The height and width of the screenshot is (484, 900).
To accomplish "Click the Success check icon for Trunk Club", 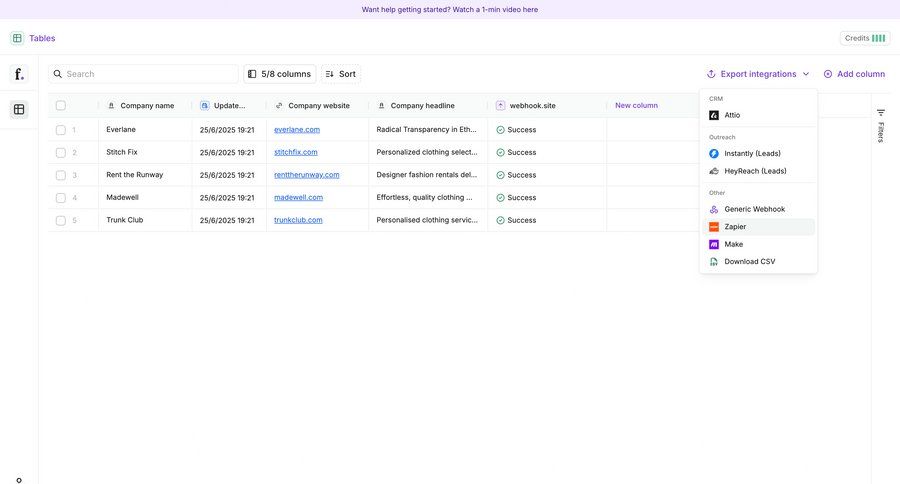I will [x=501, y=220].
